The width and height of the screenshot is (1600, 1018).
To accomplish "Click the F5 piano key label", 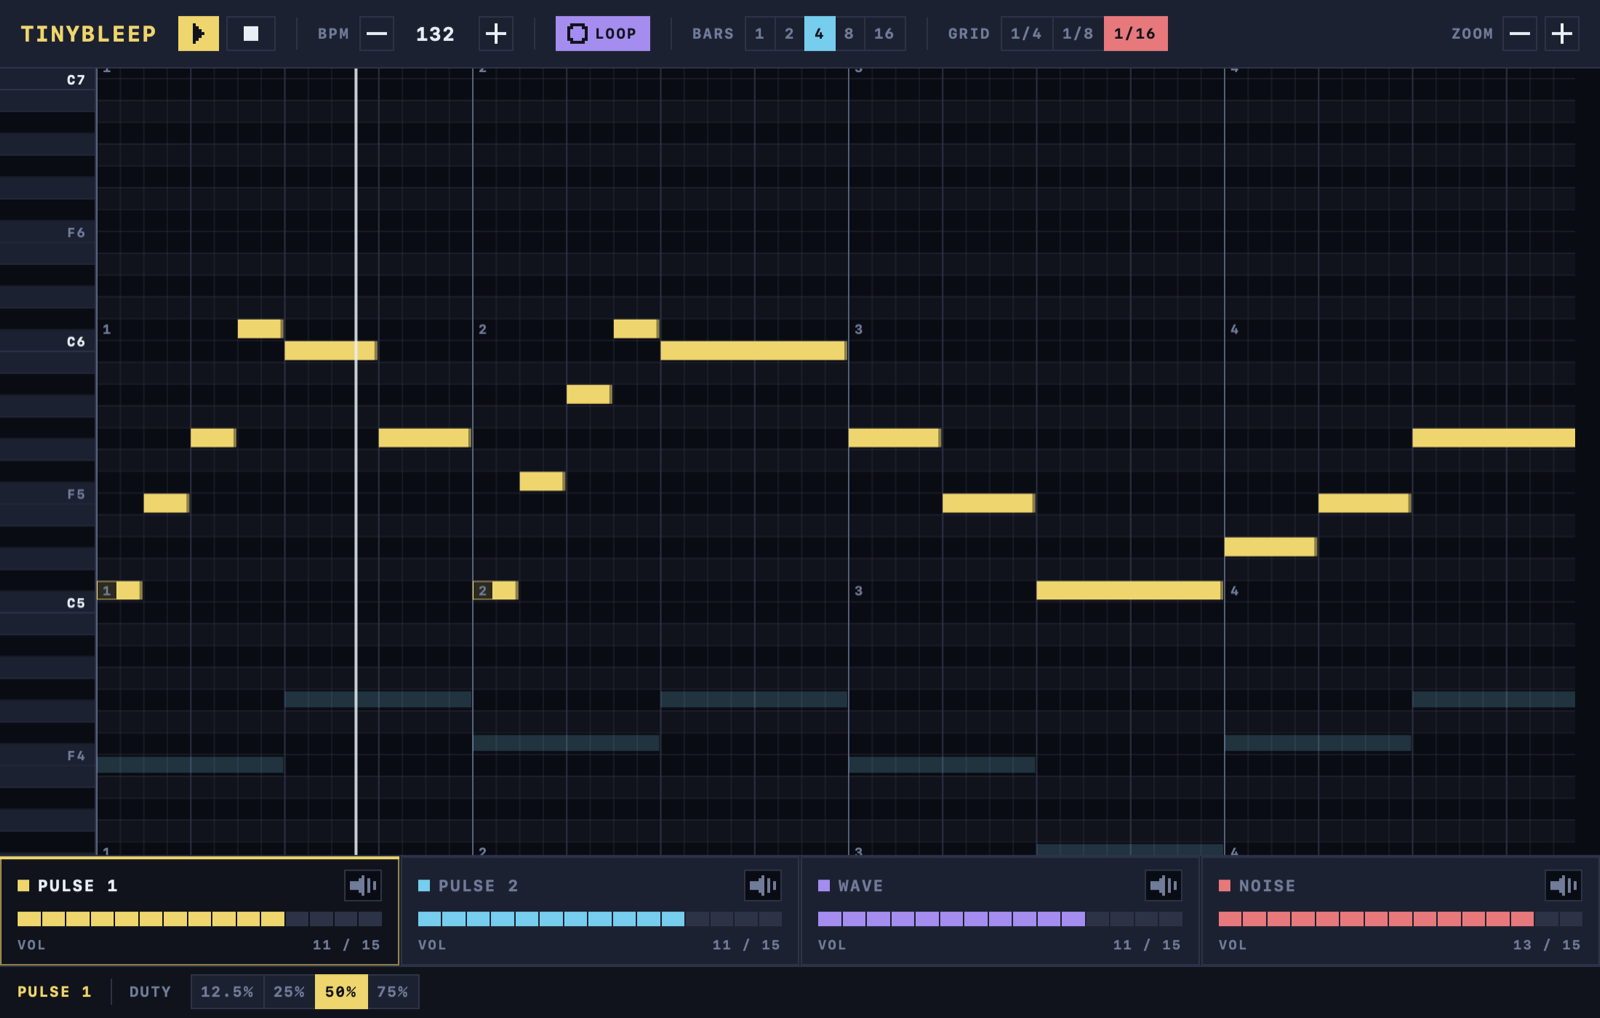I will 76,494.
